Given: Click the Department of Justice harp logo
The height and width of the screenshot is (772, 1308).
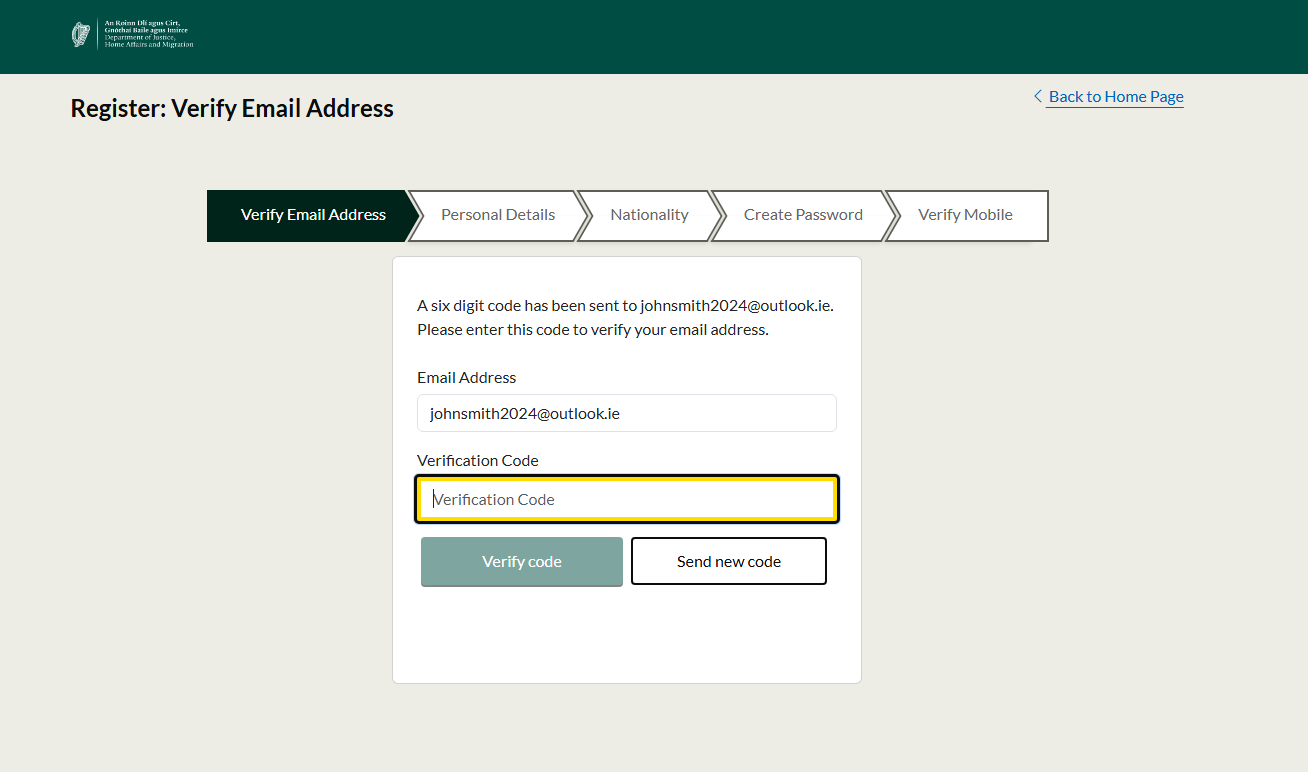Looking at the screenshot, I should point(81,34).
